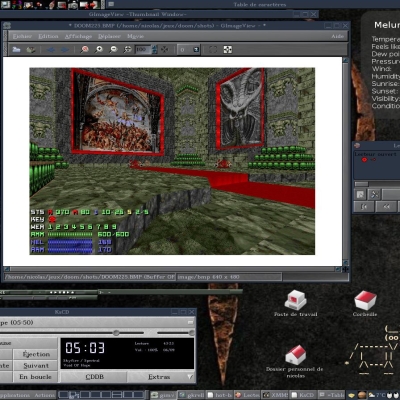Click the DOOM screenshot image in viewer

(x=172, y=161)
